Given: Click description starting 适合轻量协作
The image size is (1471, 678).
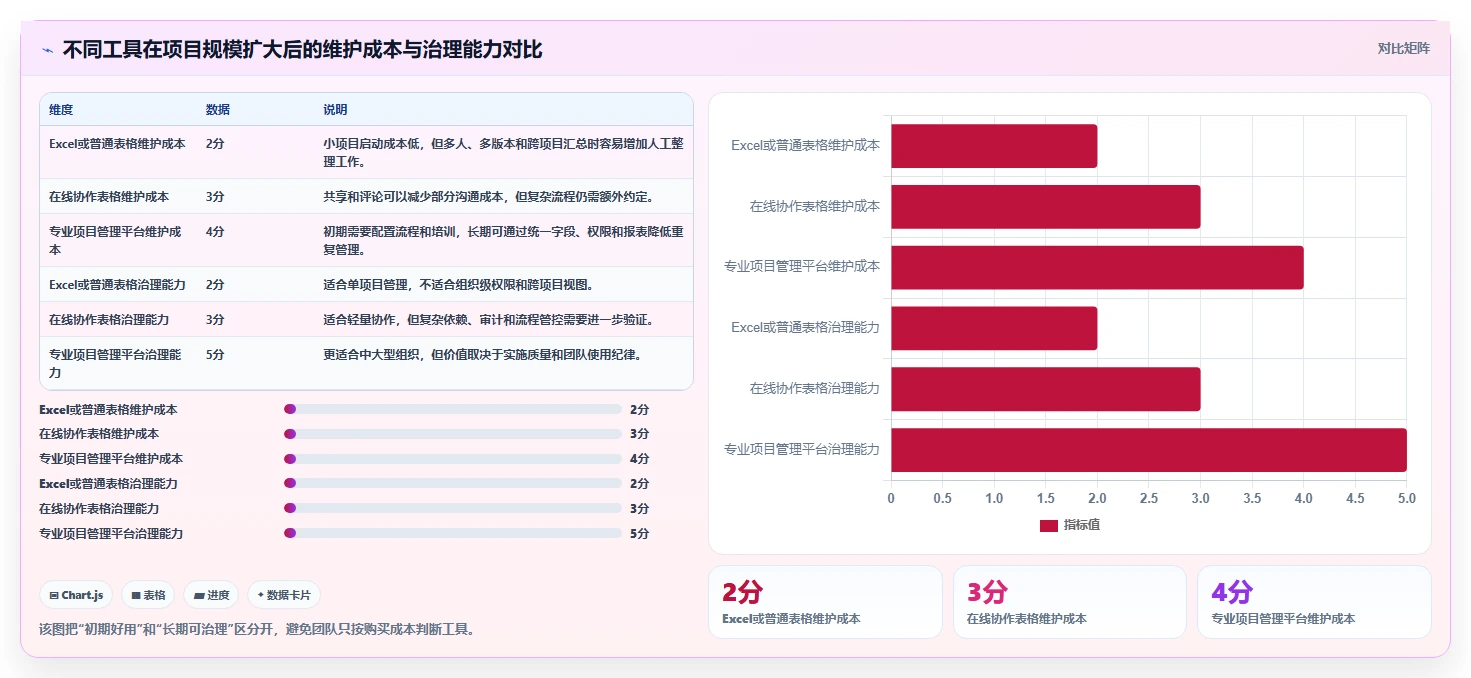Looking at the screenshot, I should pos(488,319).
